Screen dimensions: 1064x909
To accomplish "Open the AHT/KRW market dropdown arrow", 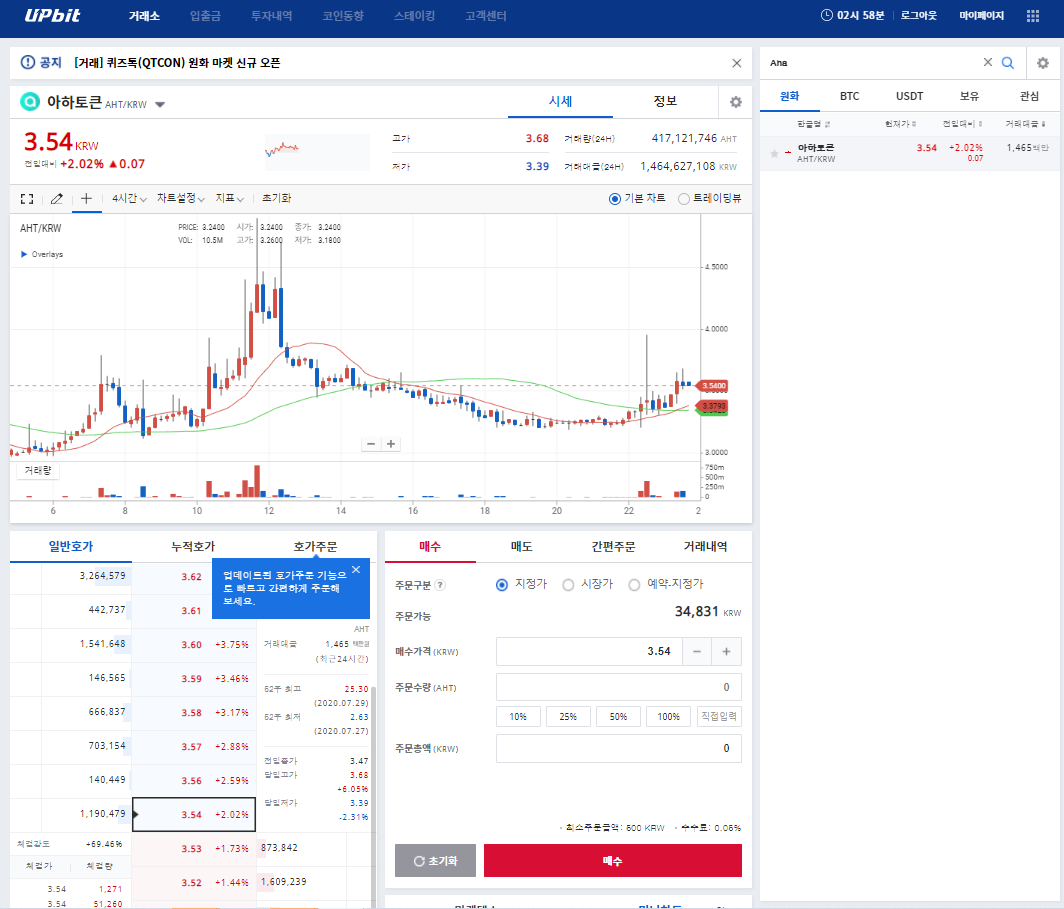I will (160, 105).
